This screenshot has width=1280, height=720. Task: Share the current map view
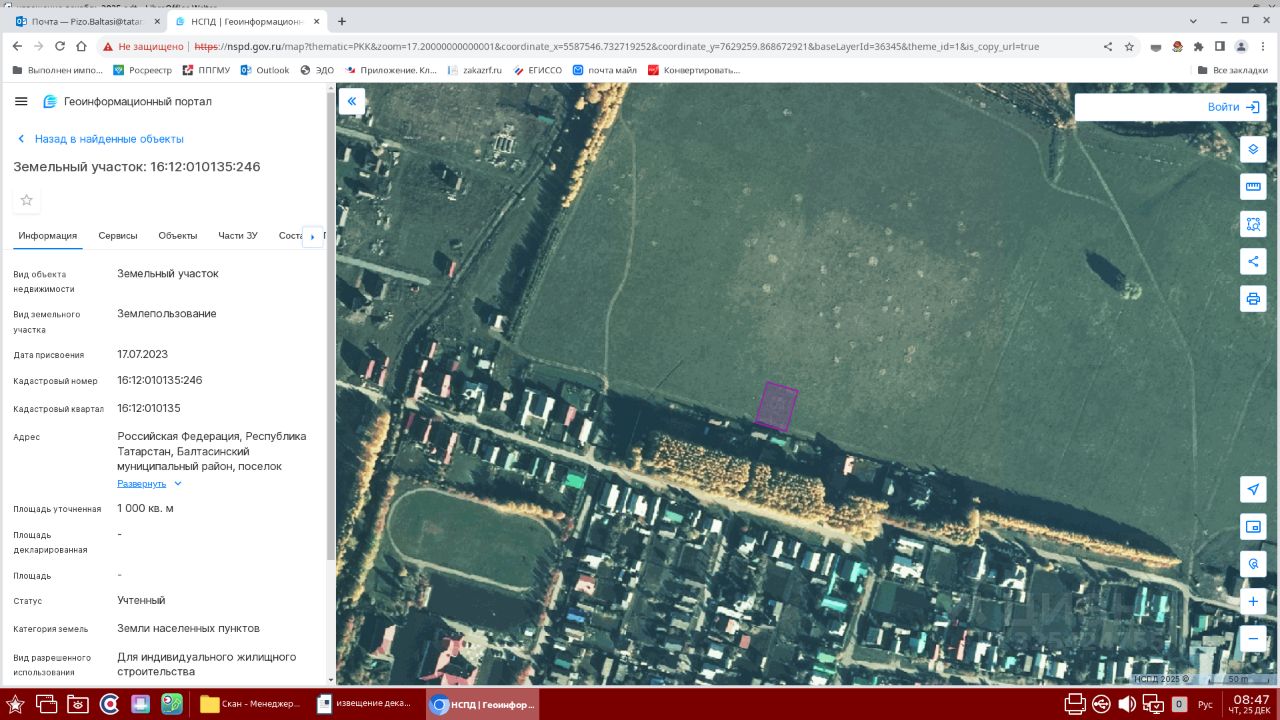pyautogui.click(x=1253, y=262)
